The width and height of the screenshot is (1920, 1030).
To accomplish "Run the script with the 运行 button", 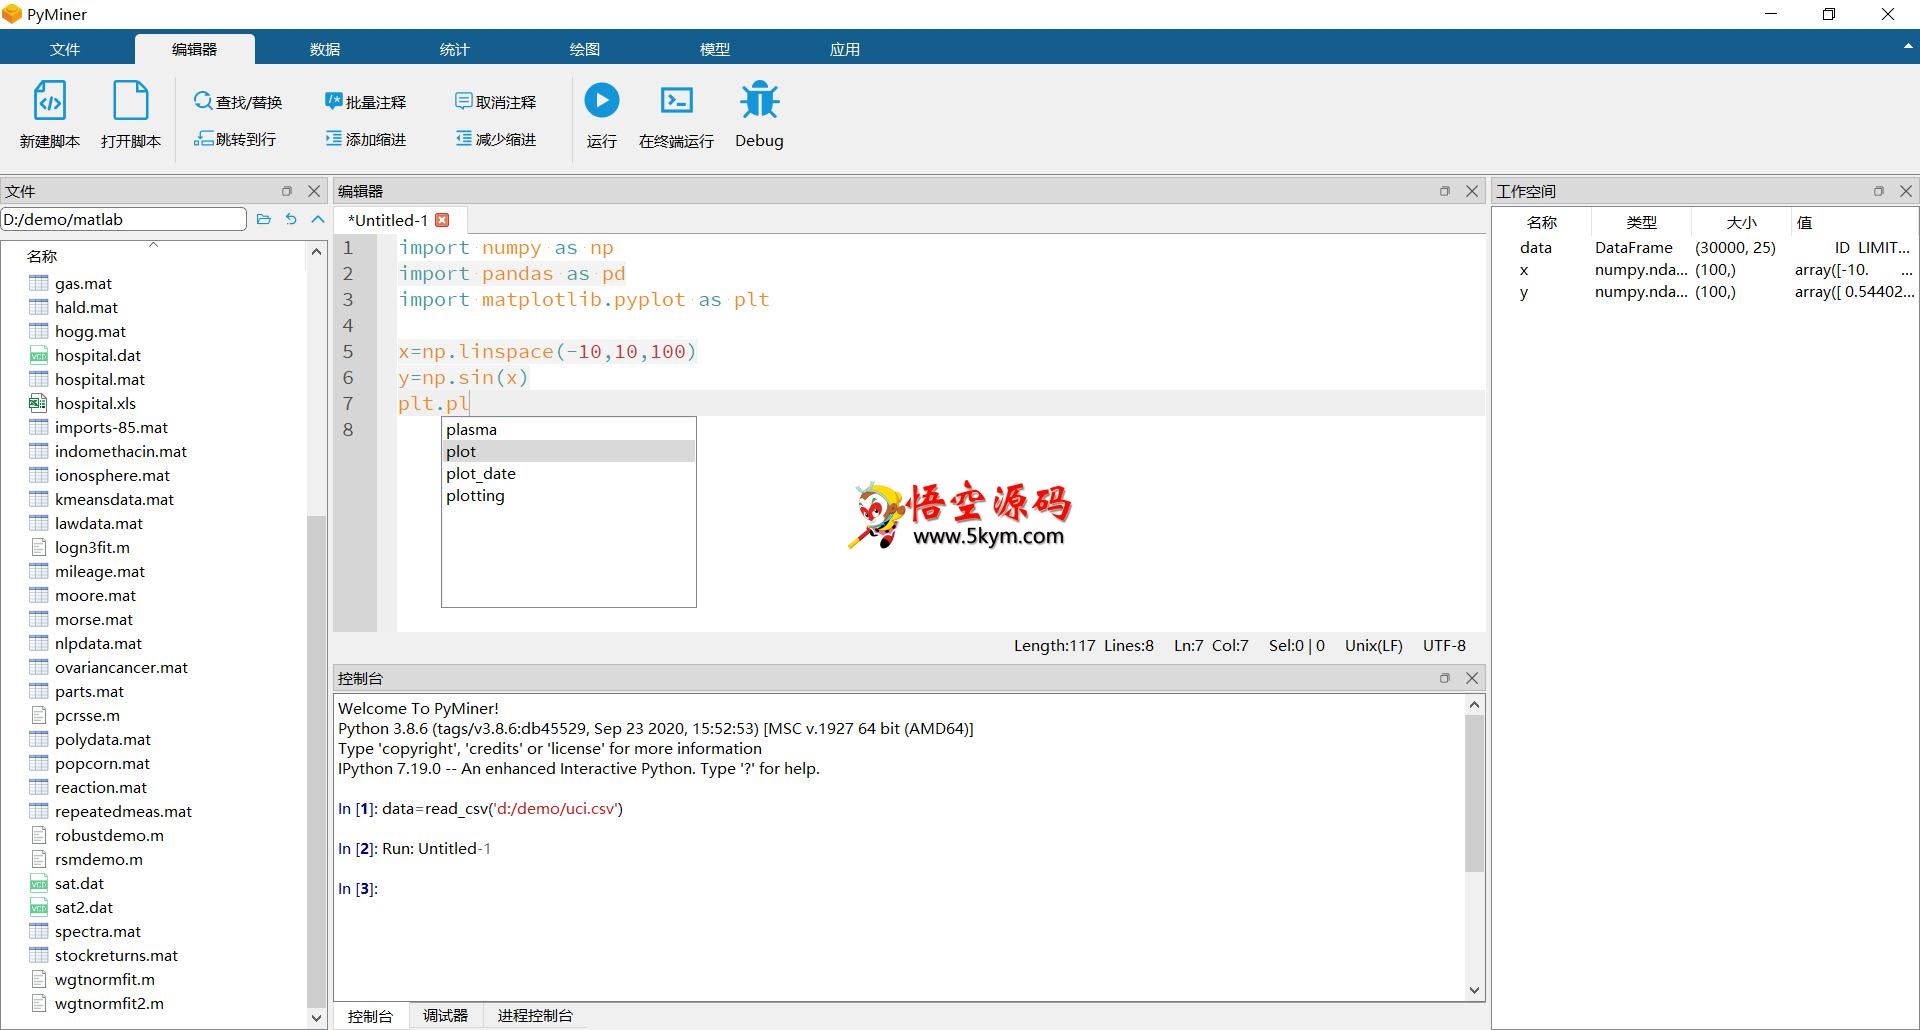I will click(602, 115).
